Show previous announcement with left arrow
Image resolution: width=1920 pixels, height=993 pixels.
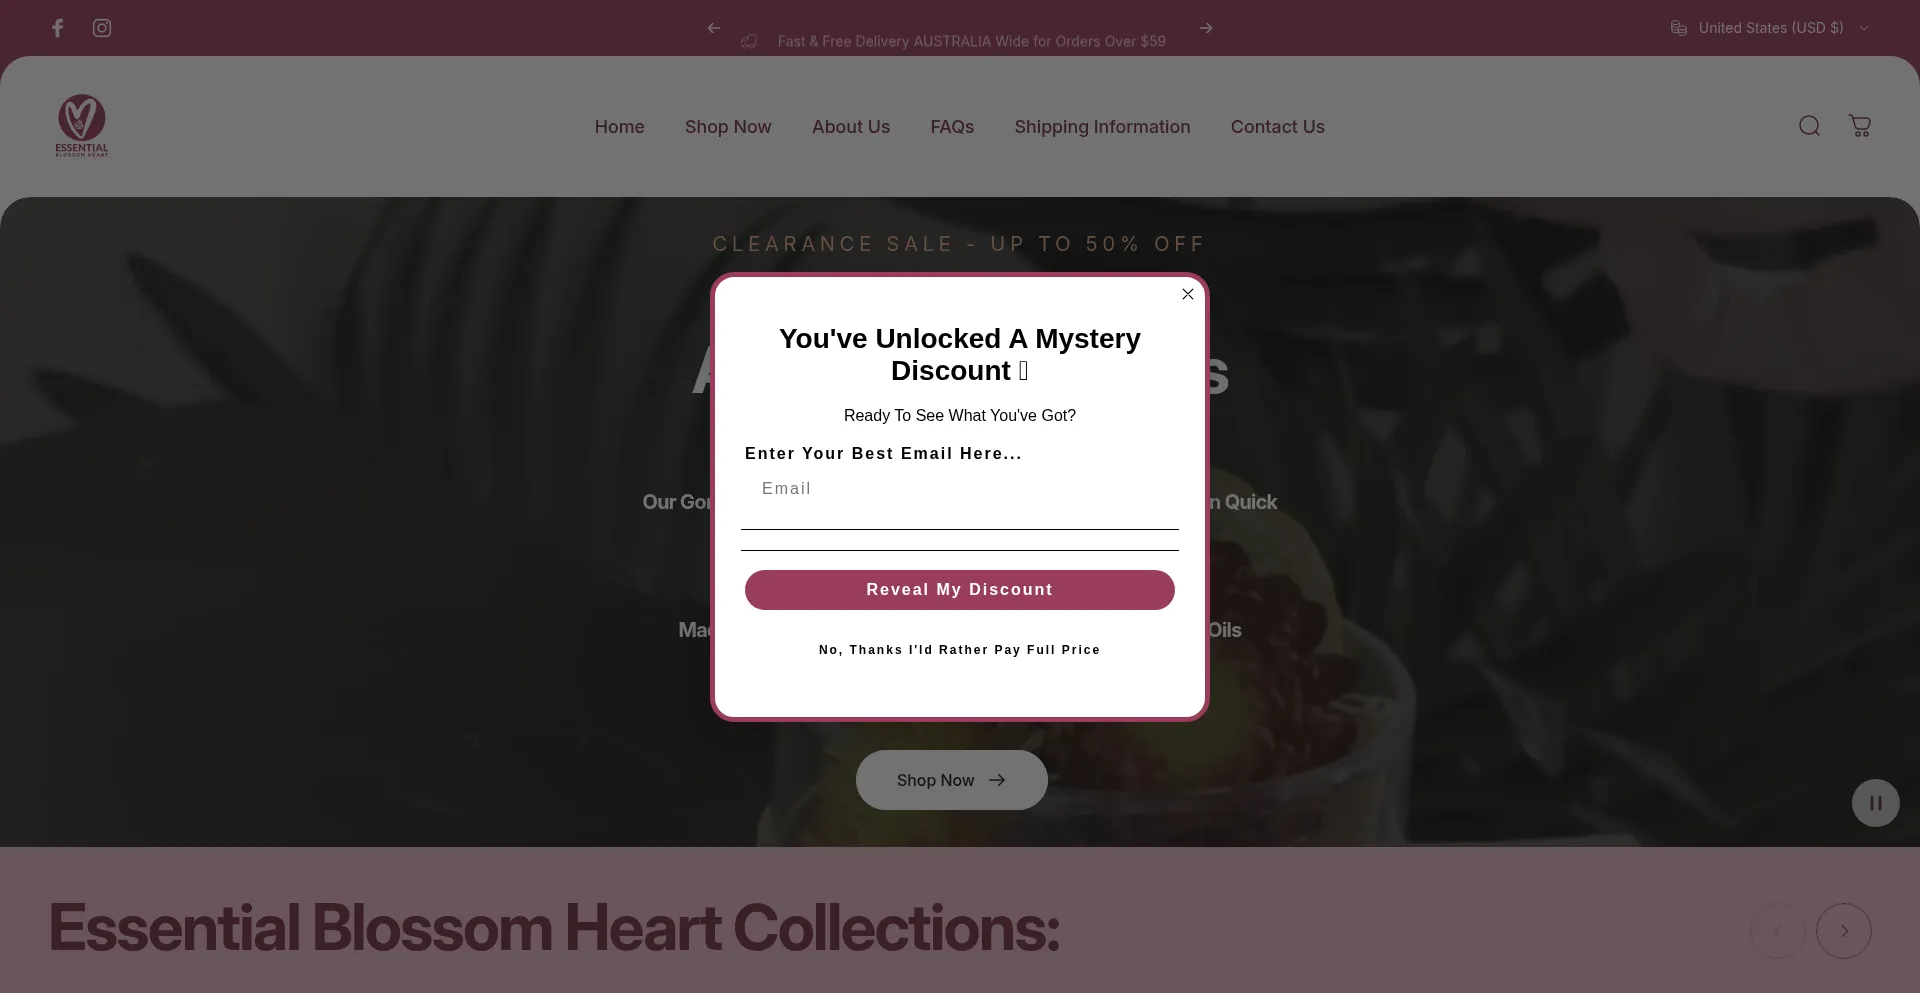click(714, 28)
